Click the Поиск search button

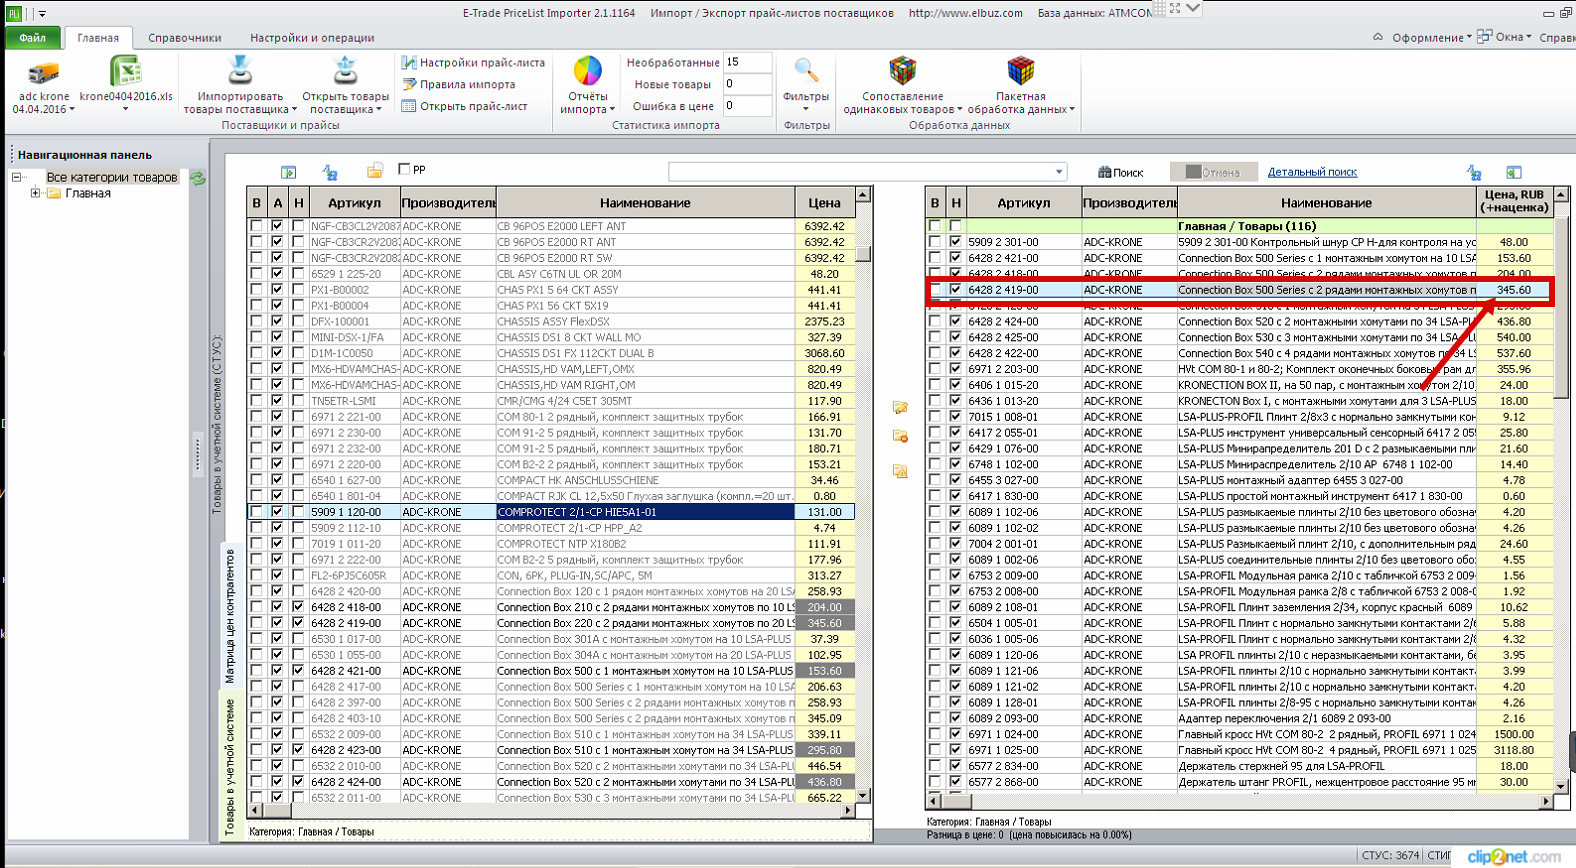1120,172
